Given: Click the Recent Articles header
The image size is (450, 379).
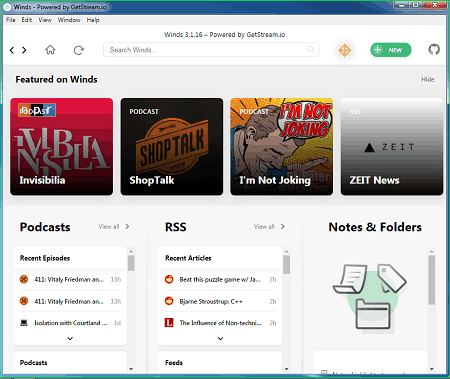Looking at the screenshot, I should click(188, 258).
